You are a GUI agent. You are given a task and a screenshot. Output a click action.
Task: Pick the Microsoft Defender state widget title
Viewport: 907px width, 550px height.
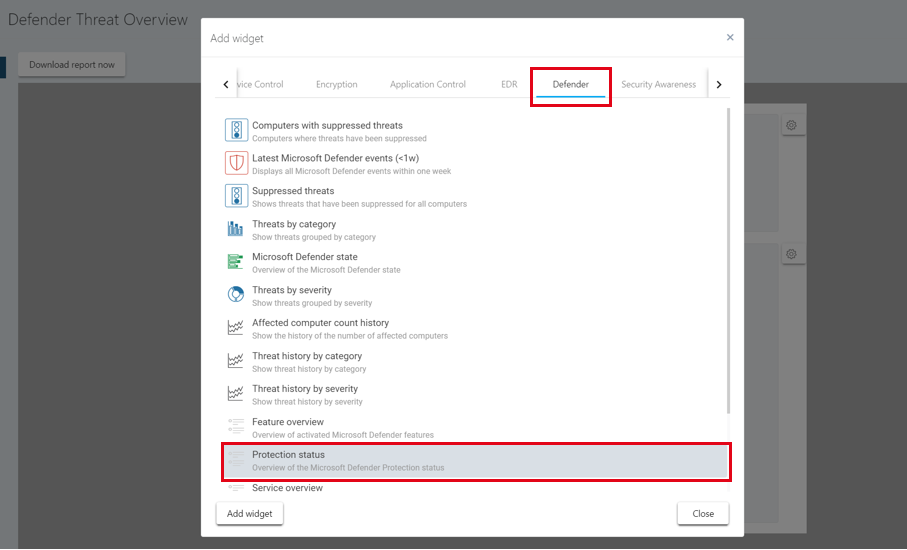tap(305, 257)
